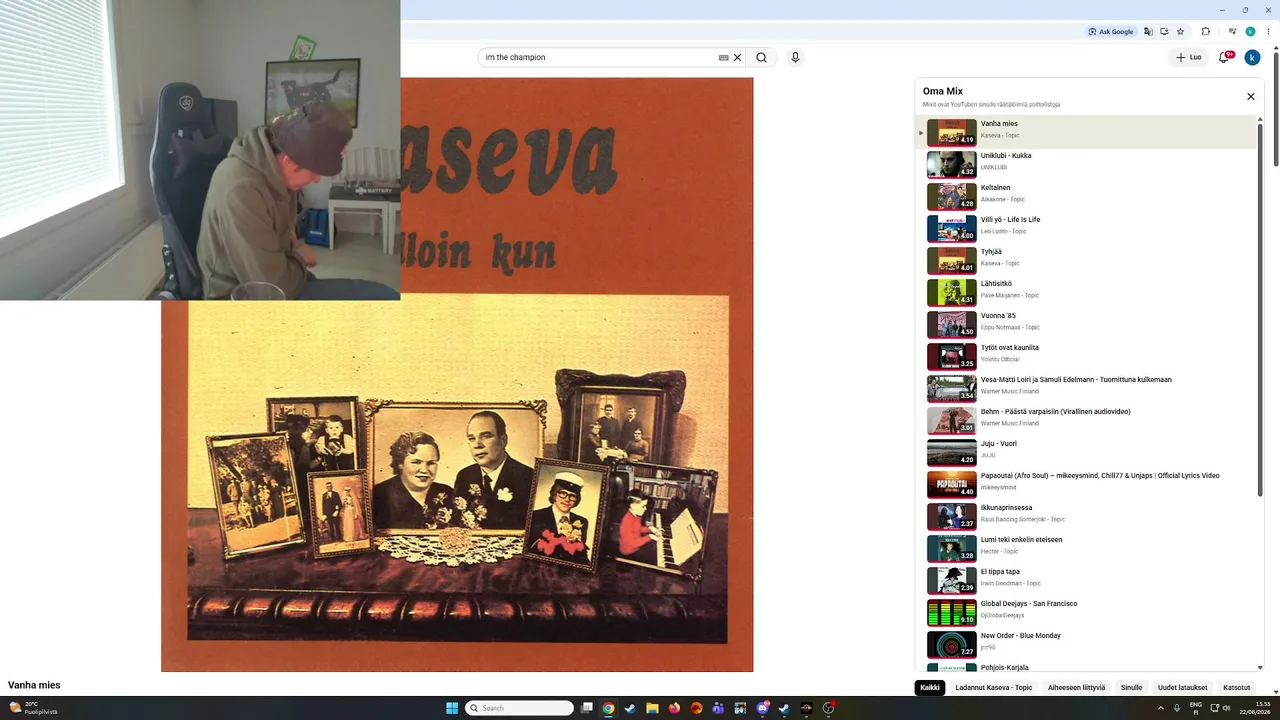The width and height of the screenshot is (1280, 720).
Task: Select the Ladannut Kaseva - Topic chip
Action: coord(994,688)
